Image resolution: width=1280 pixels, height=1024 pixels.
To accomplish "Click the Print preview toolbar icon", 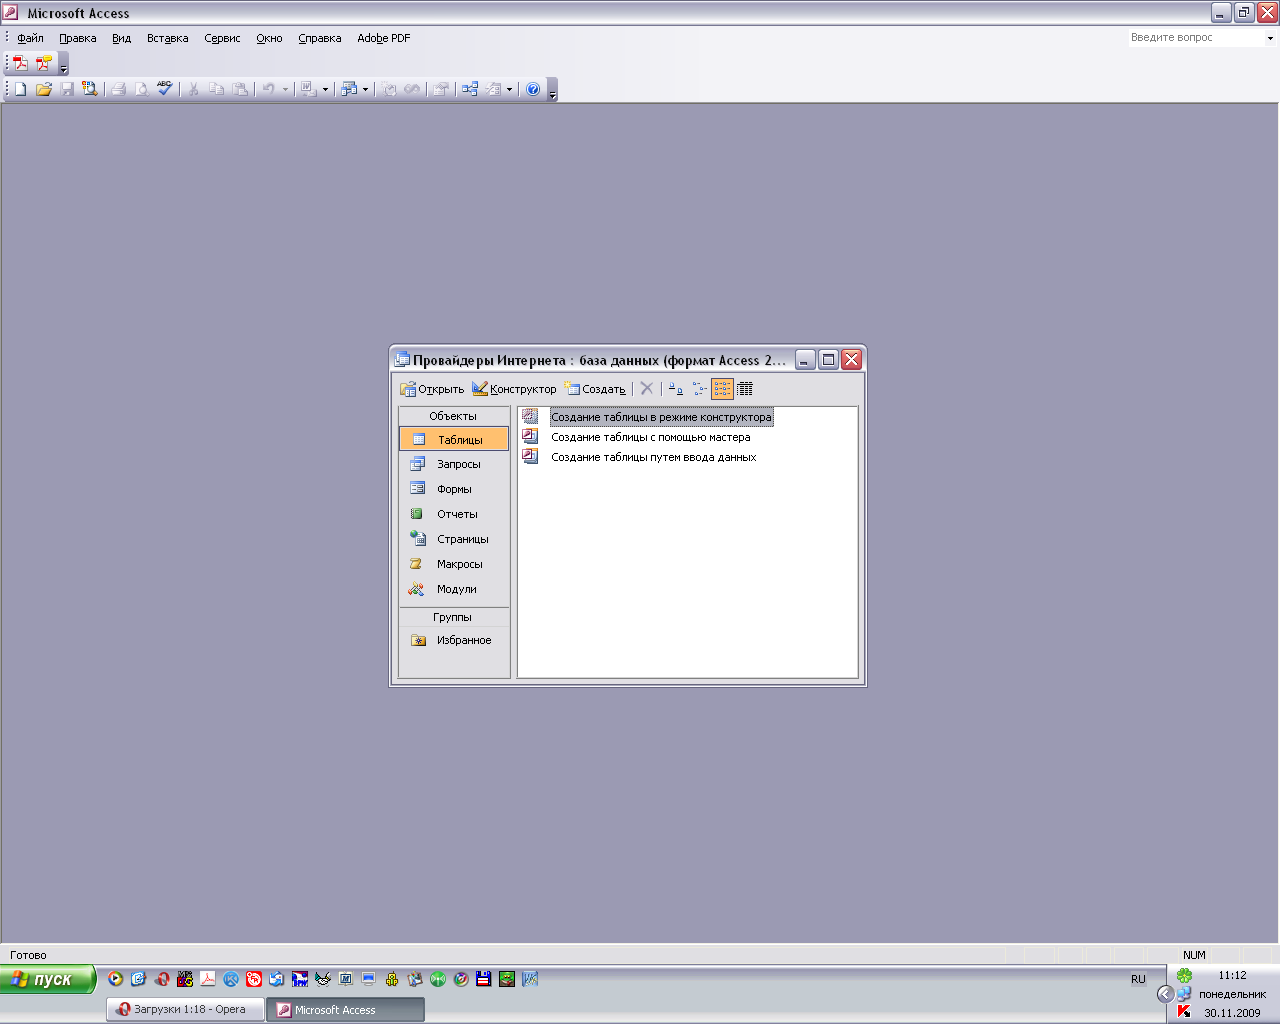I will 141,89.
